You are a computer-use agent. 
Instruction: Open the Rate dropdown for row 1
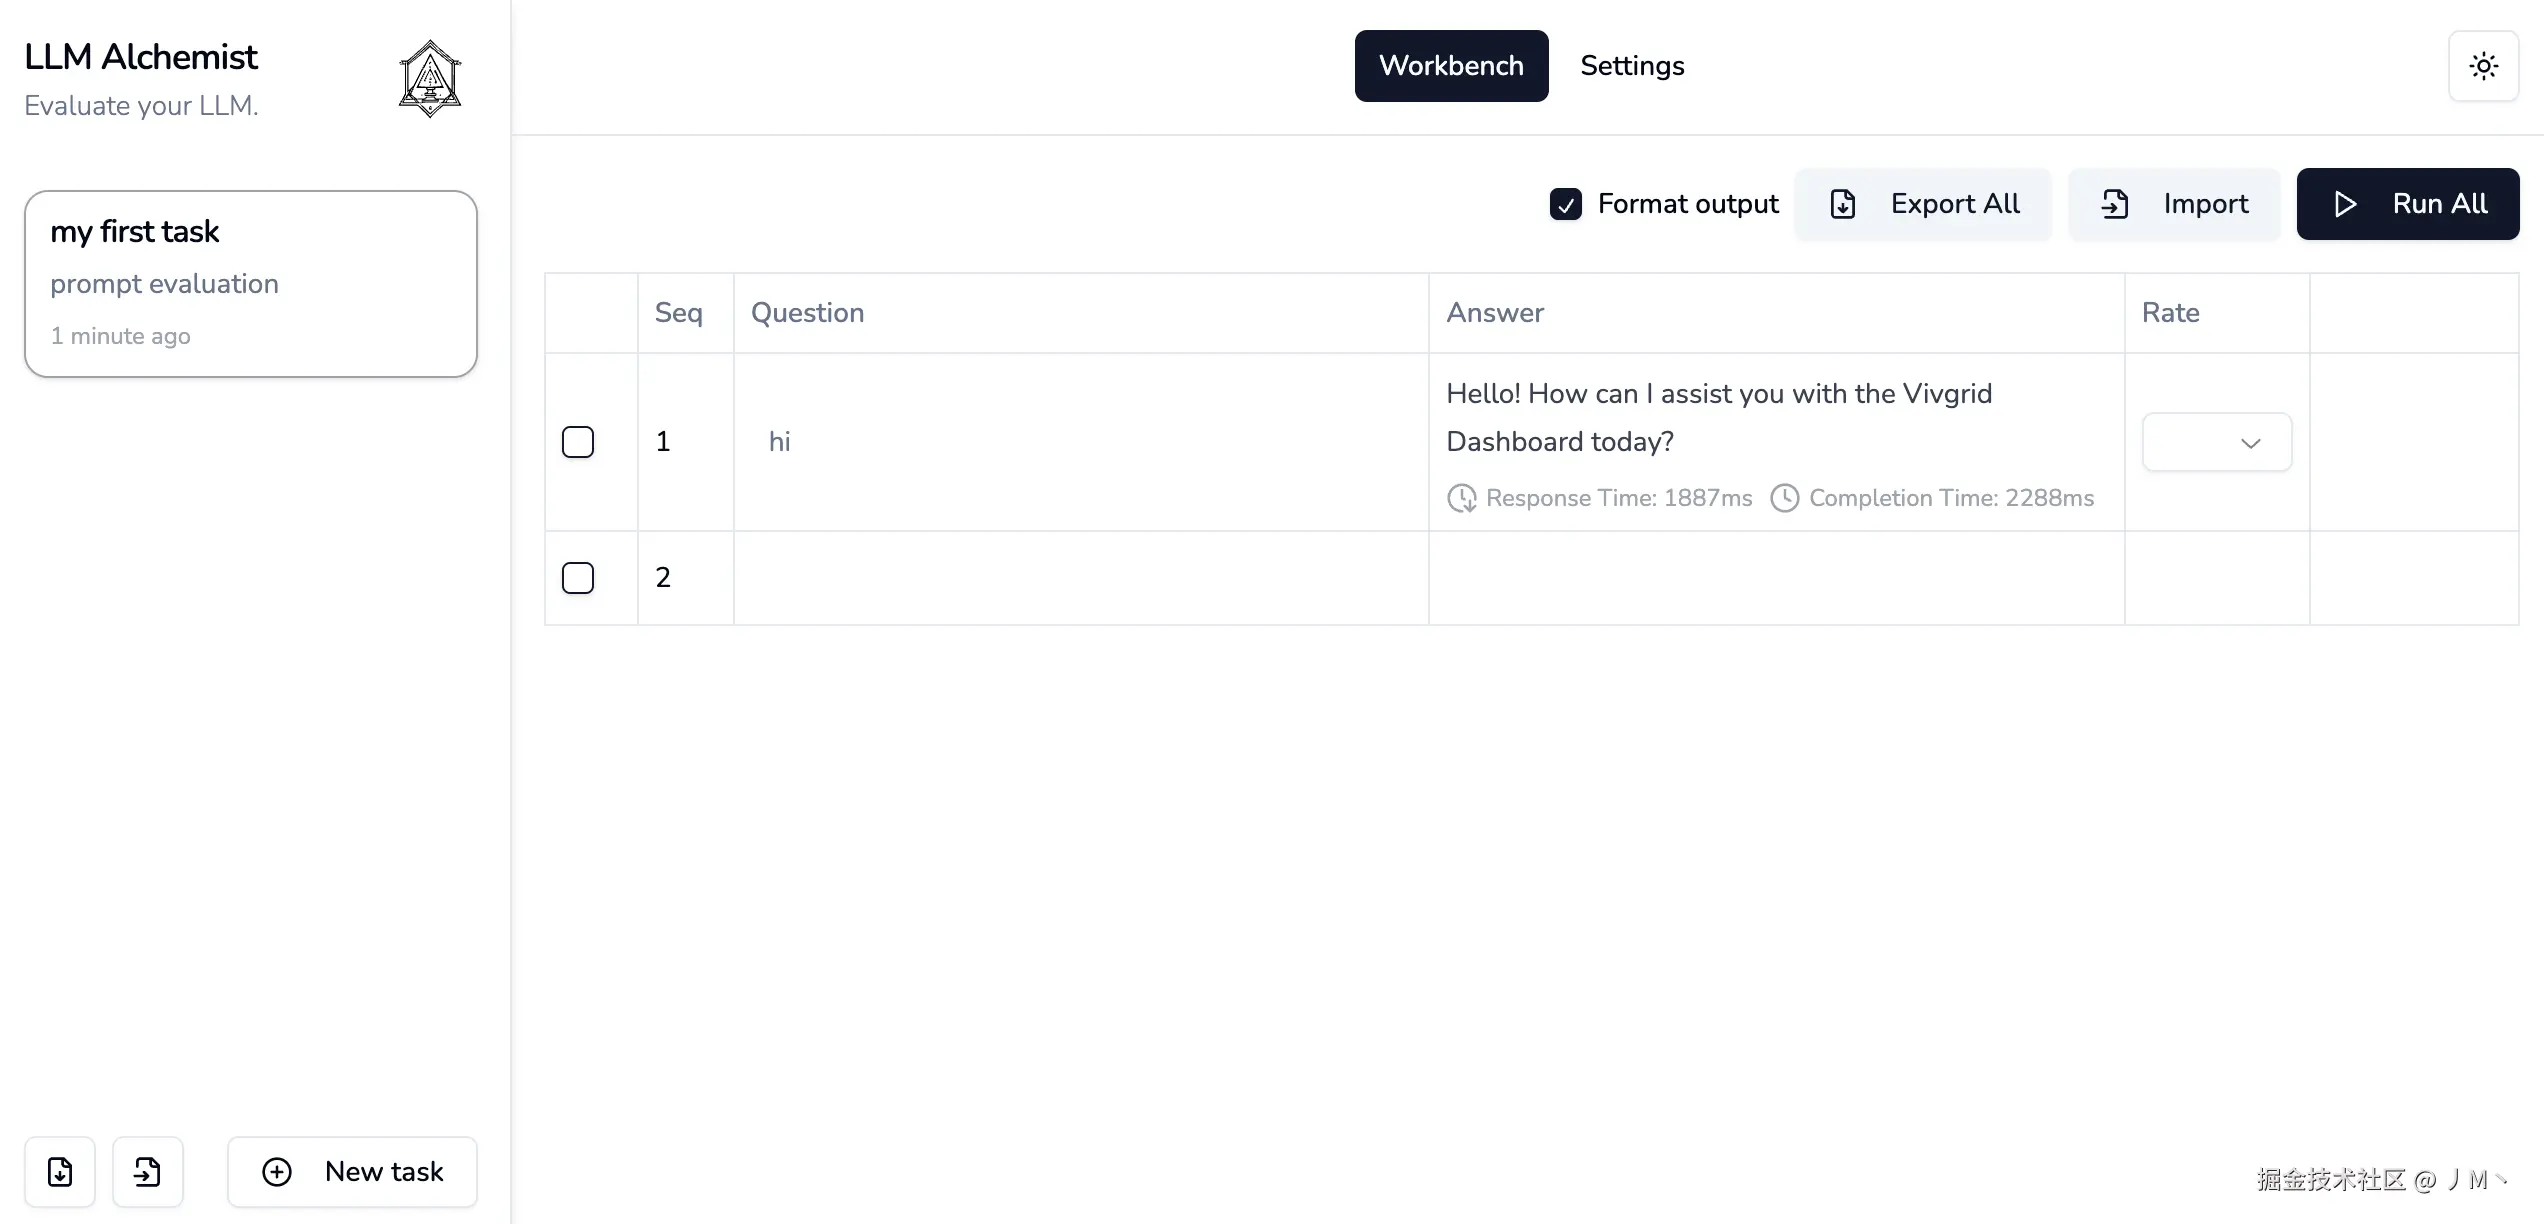click(2216, 442)
